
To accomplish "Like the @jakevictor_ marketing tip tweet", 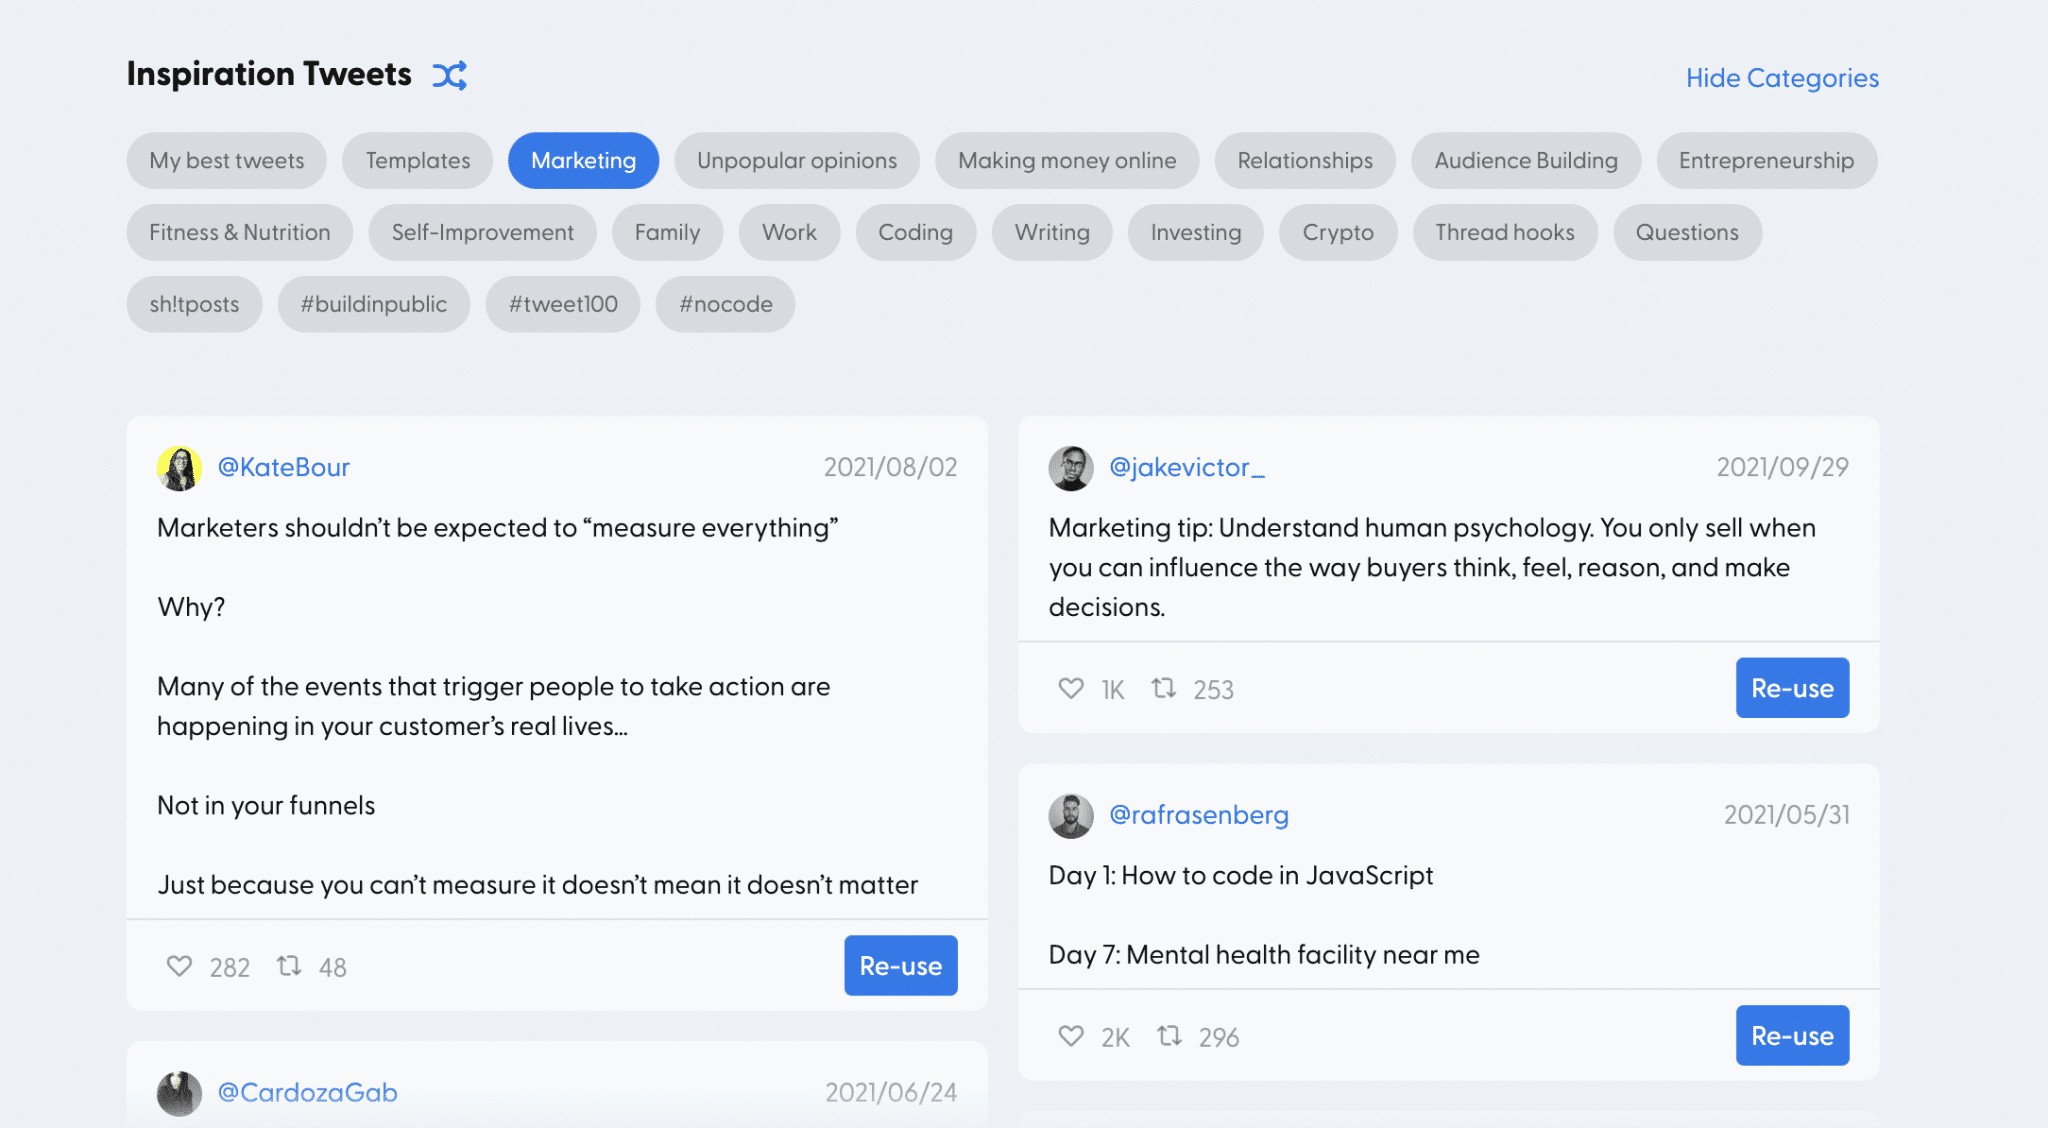I will (1071, 688).
